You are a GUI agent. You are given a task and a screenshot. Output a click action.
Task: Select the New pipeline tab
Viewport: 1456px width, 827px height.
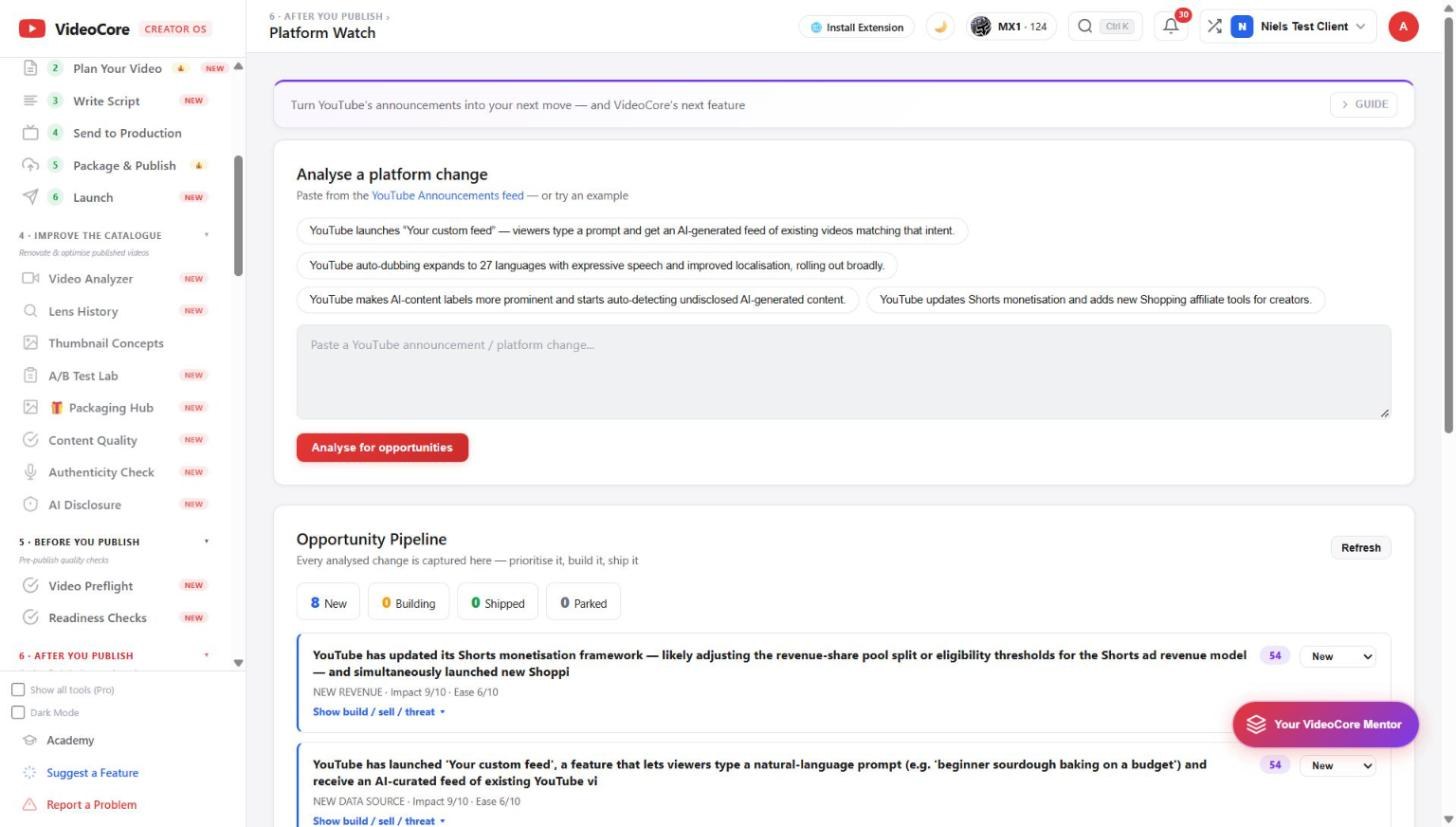pos(329,603)
